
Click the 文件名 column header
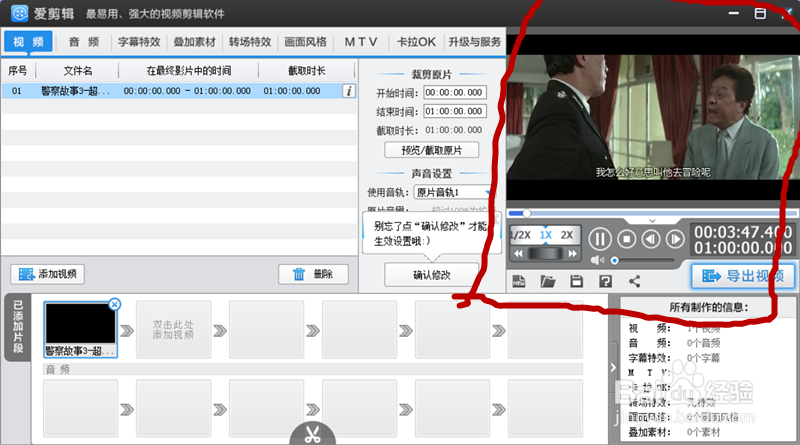click(78, 70)
